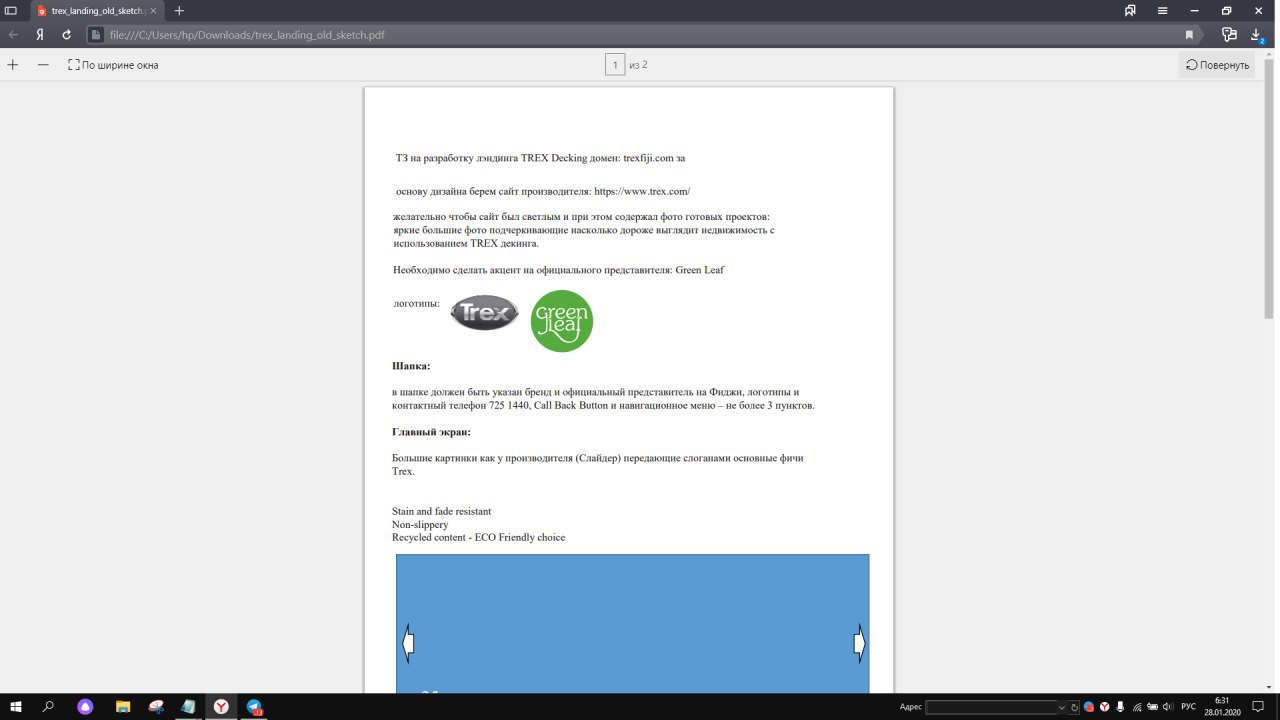
Task: Click 'Recycled content - ECO Friendly choice' line
Action: [x=478, y=537]
